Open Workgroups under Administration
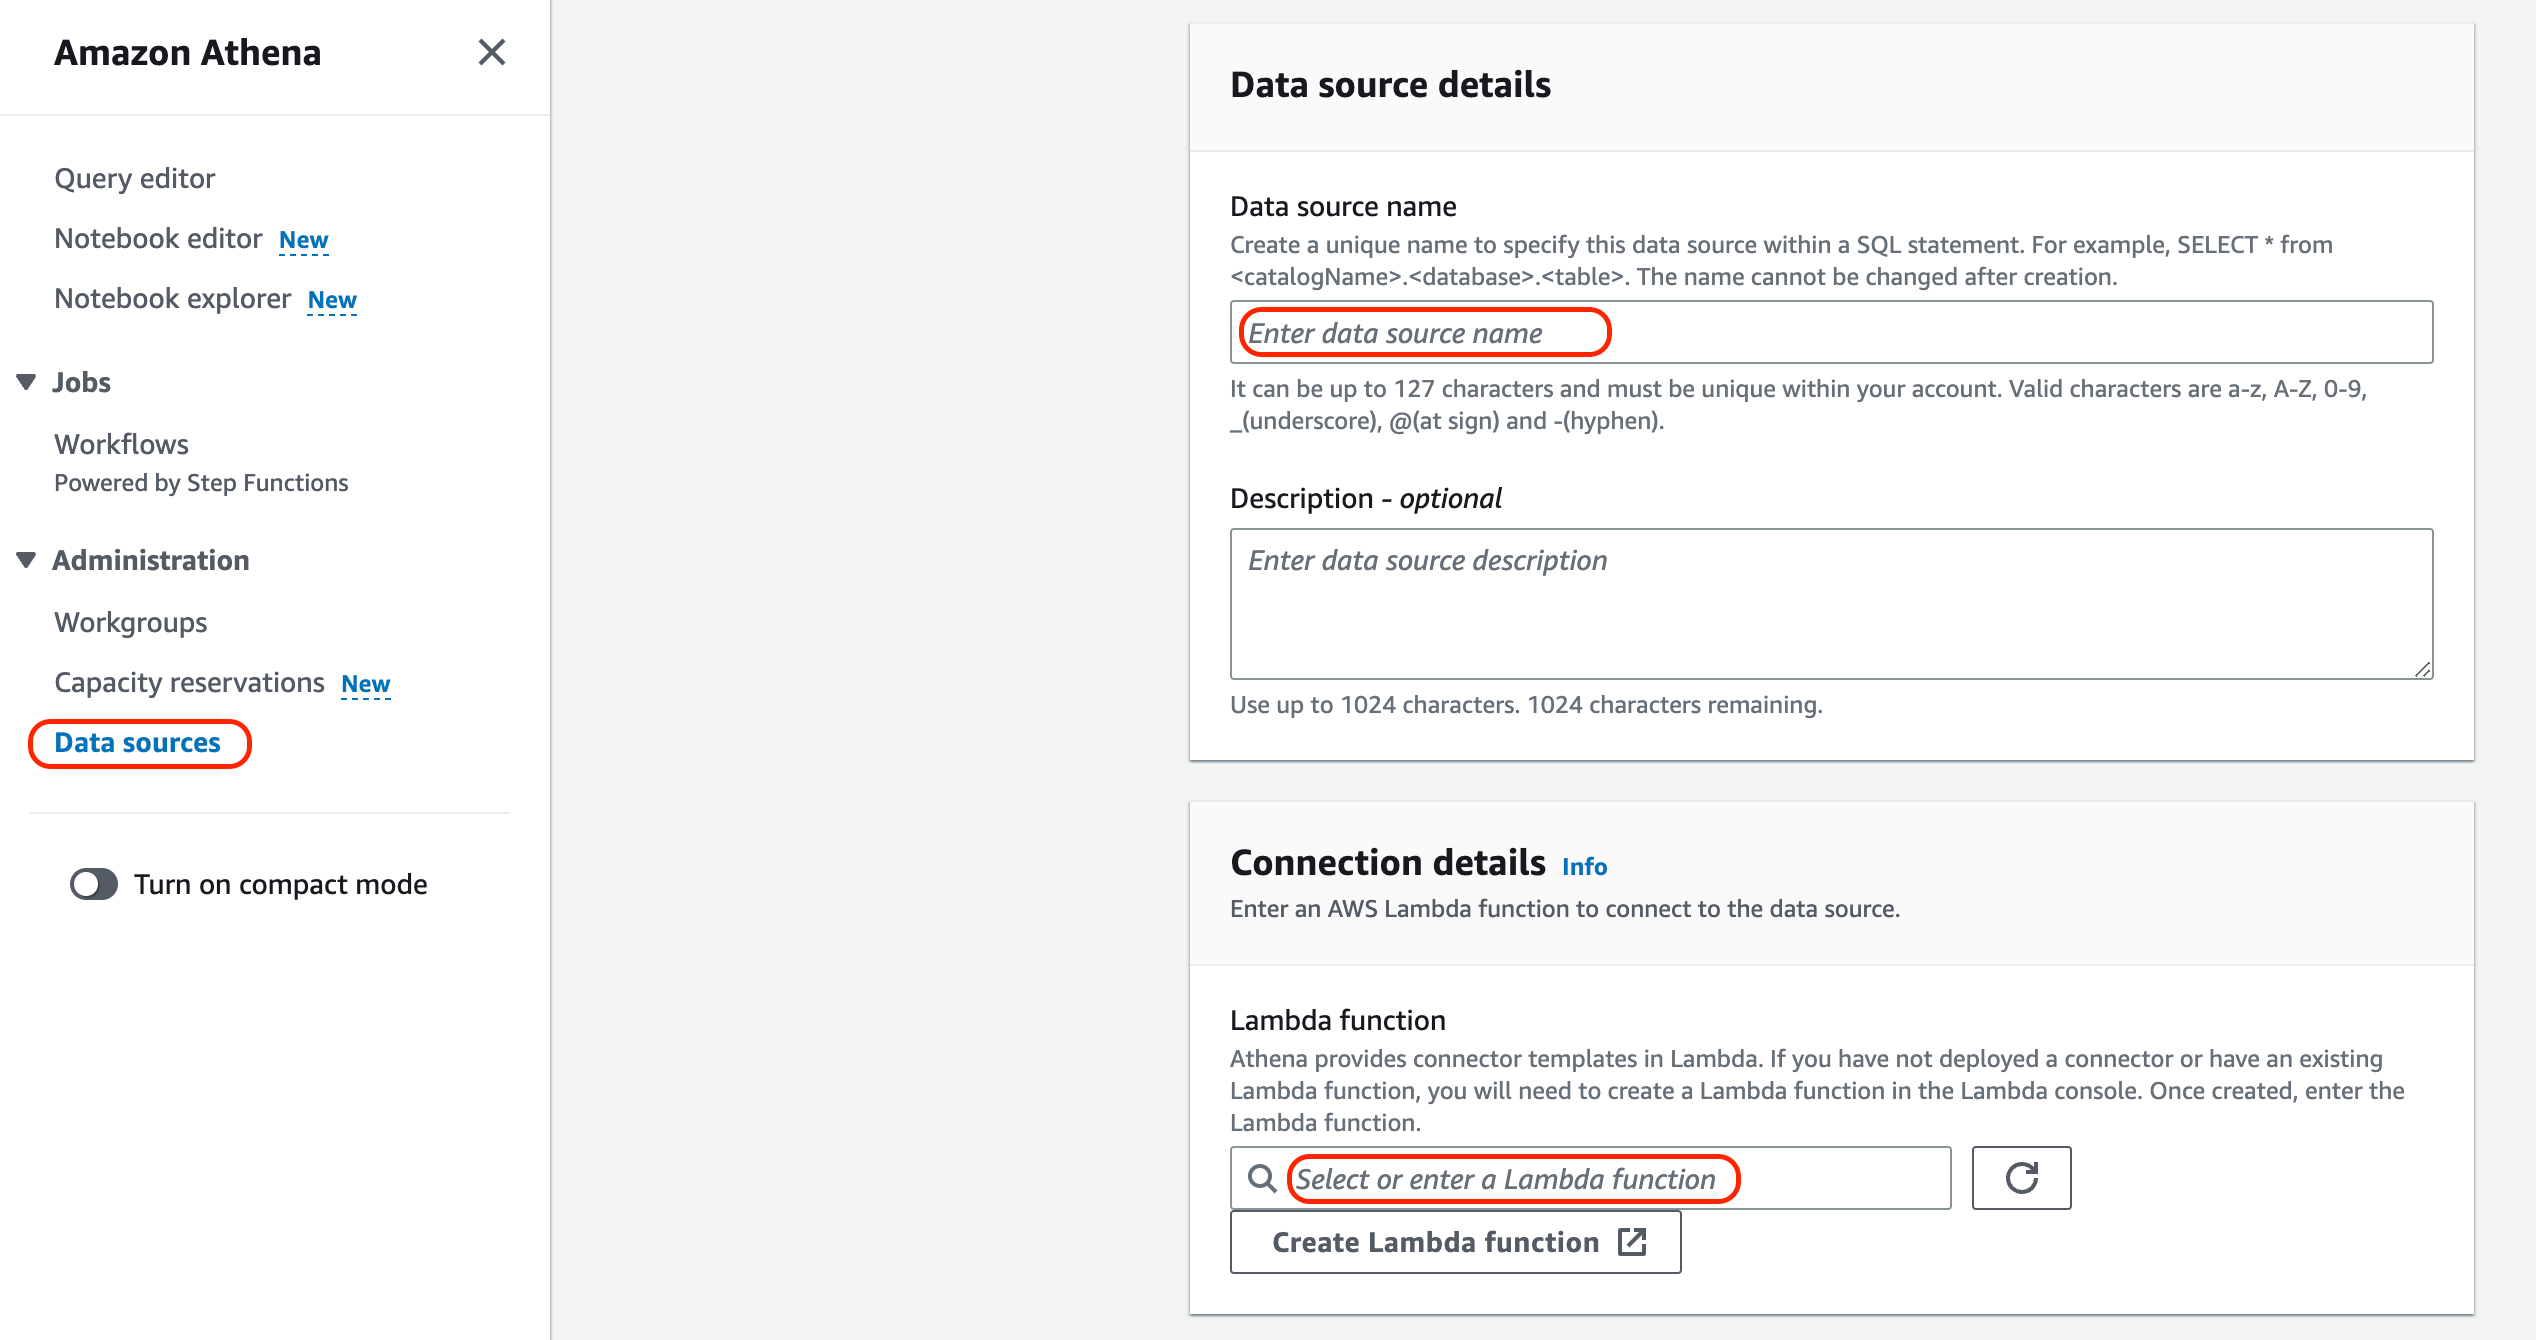This screenshot has width=2536, height=1340. coord(130,622)
